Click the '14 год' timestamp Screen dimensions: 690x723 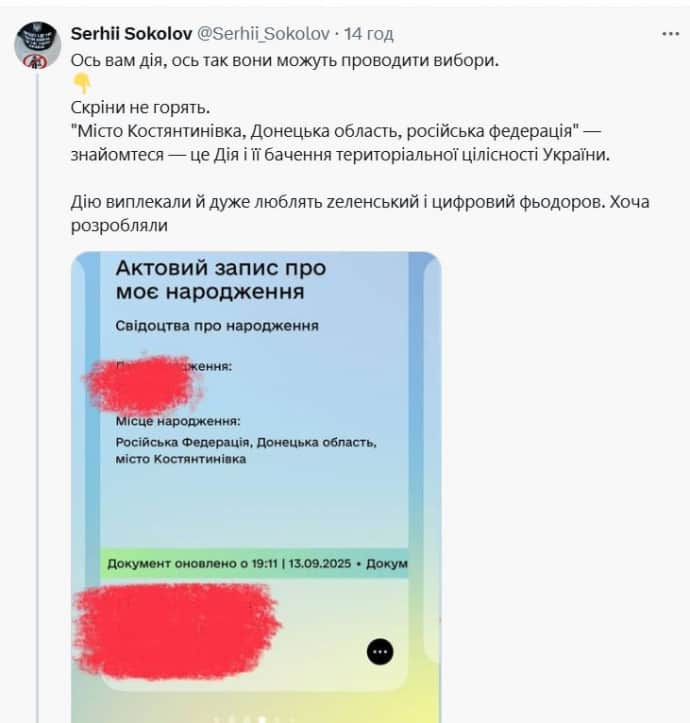369,34
